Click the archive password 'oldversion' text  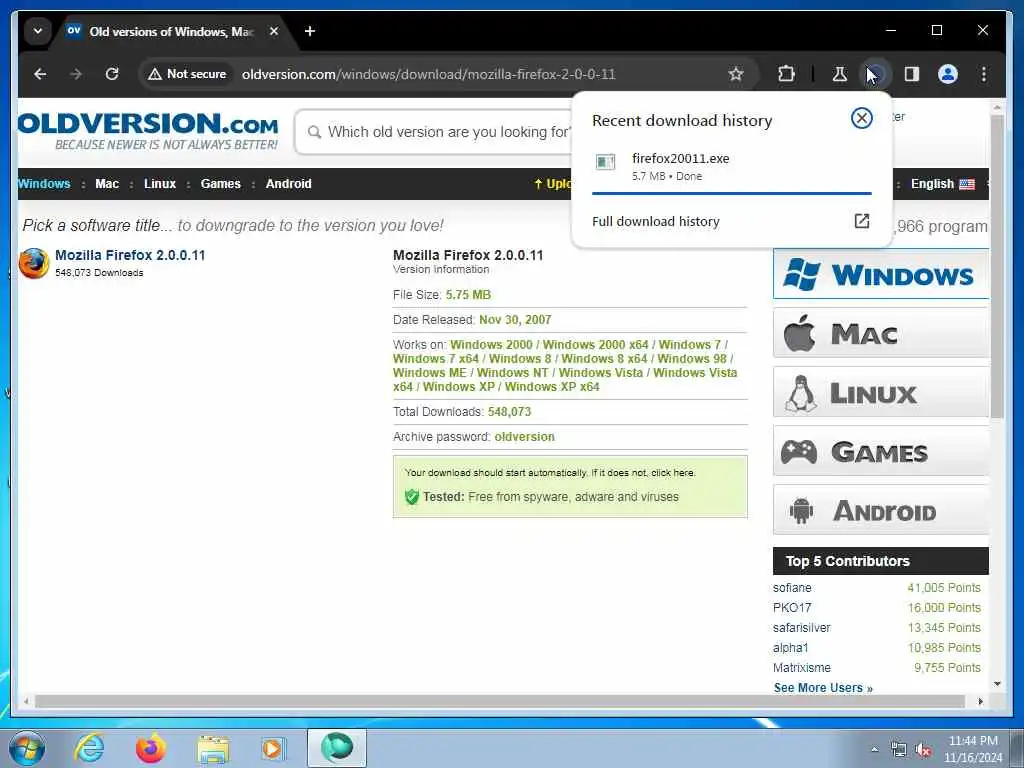click(524, 437)
